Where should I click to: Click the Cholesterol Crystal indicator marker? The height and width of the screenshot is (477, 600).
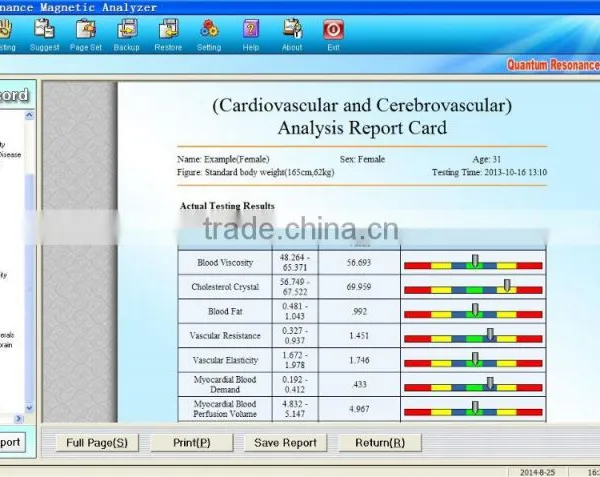[x=507, y=285]
